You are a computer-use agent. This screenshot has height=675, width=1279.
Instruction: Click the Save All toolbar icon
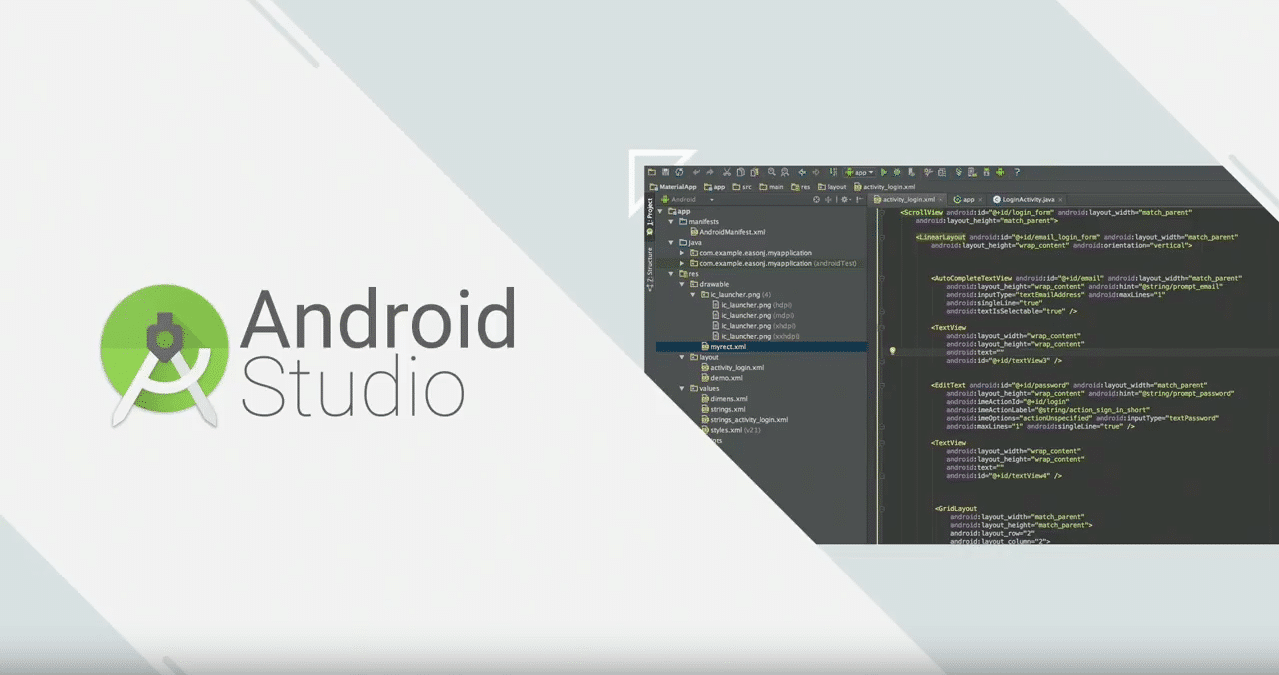(x=665, y=172)
